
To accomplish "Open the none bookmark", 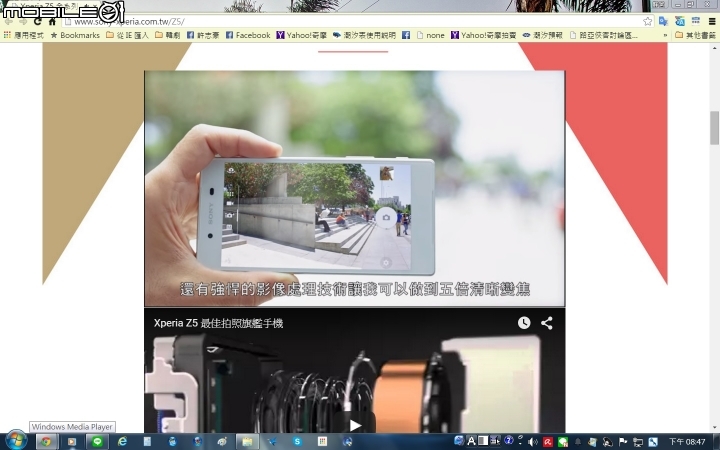I will 431,35.
